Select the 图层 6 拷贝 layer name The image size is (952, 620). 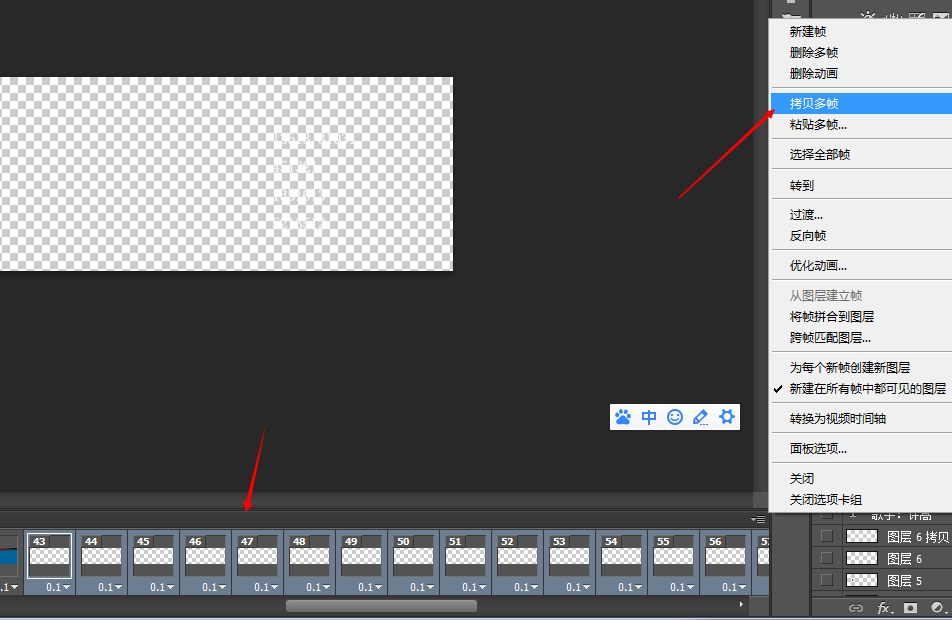point(918,537)
